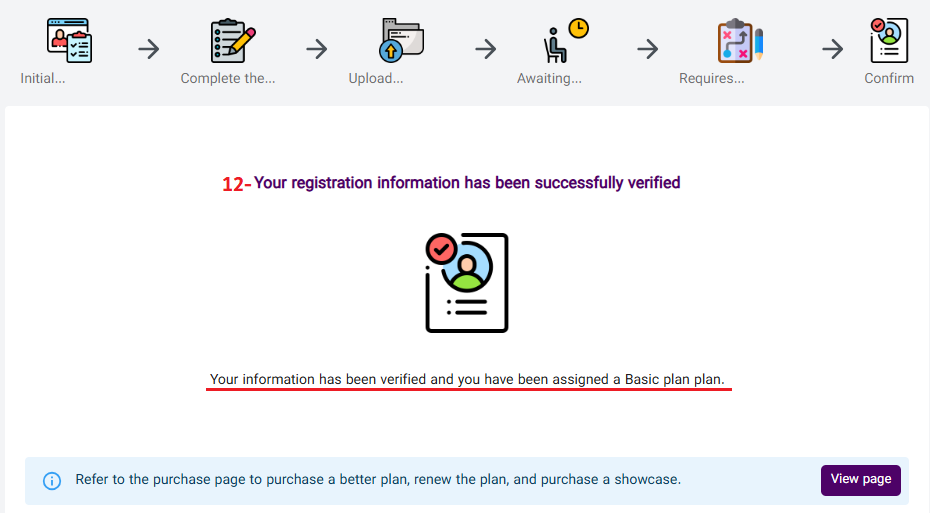
Task: Click the Initial registration step icon
Action: click(69, 41)
